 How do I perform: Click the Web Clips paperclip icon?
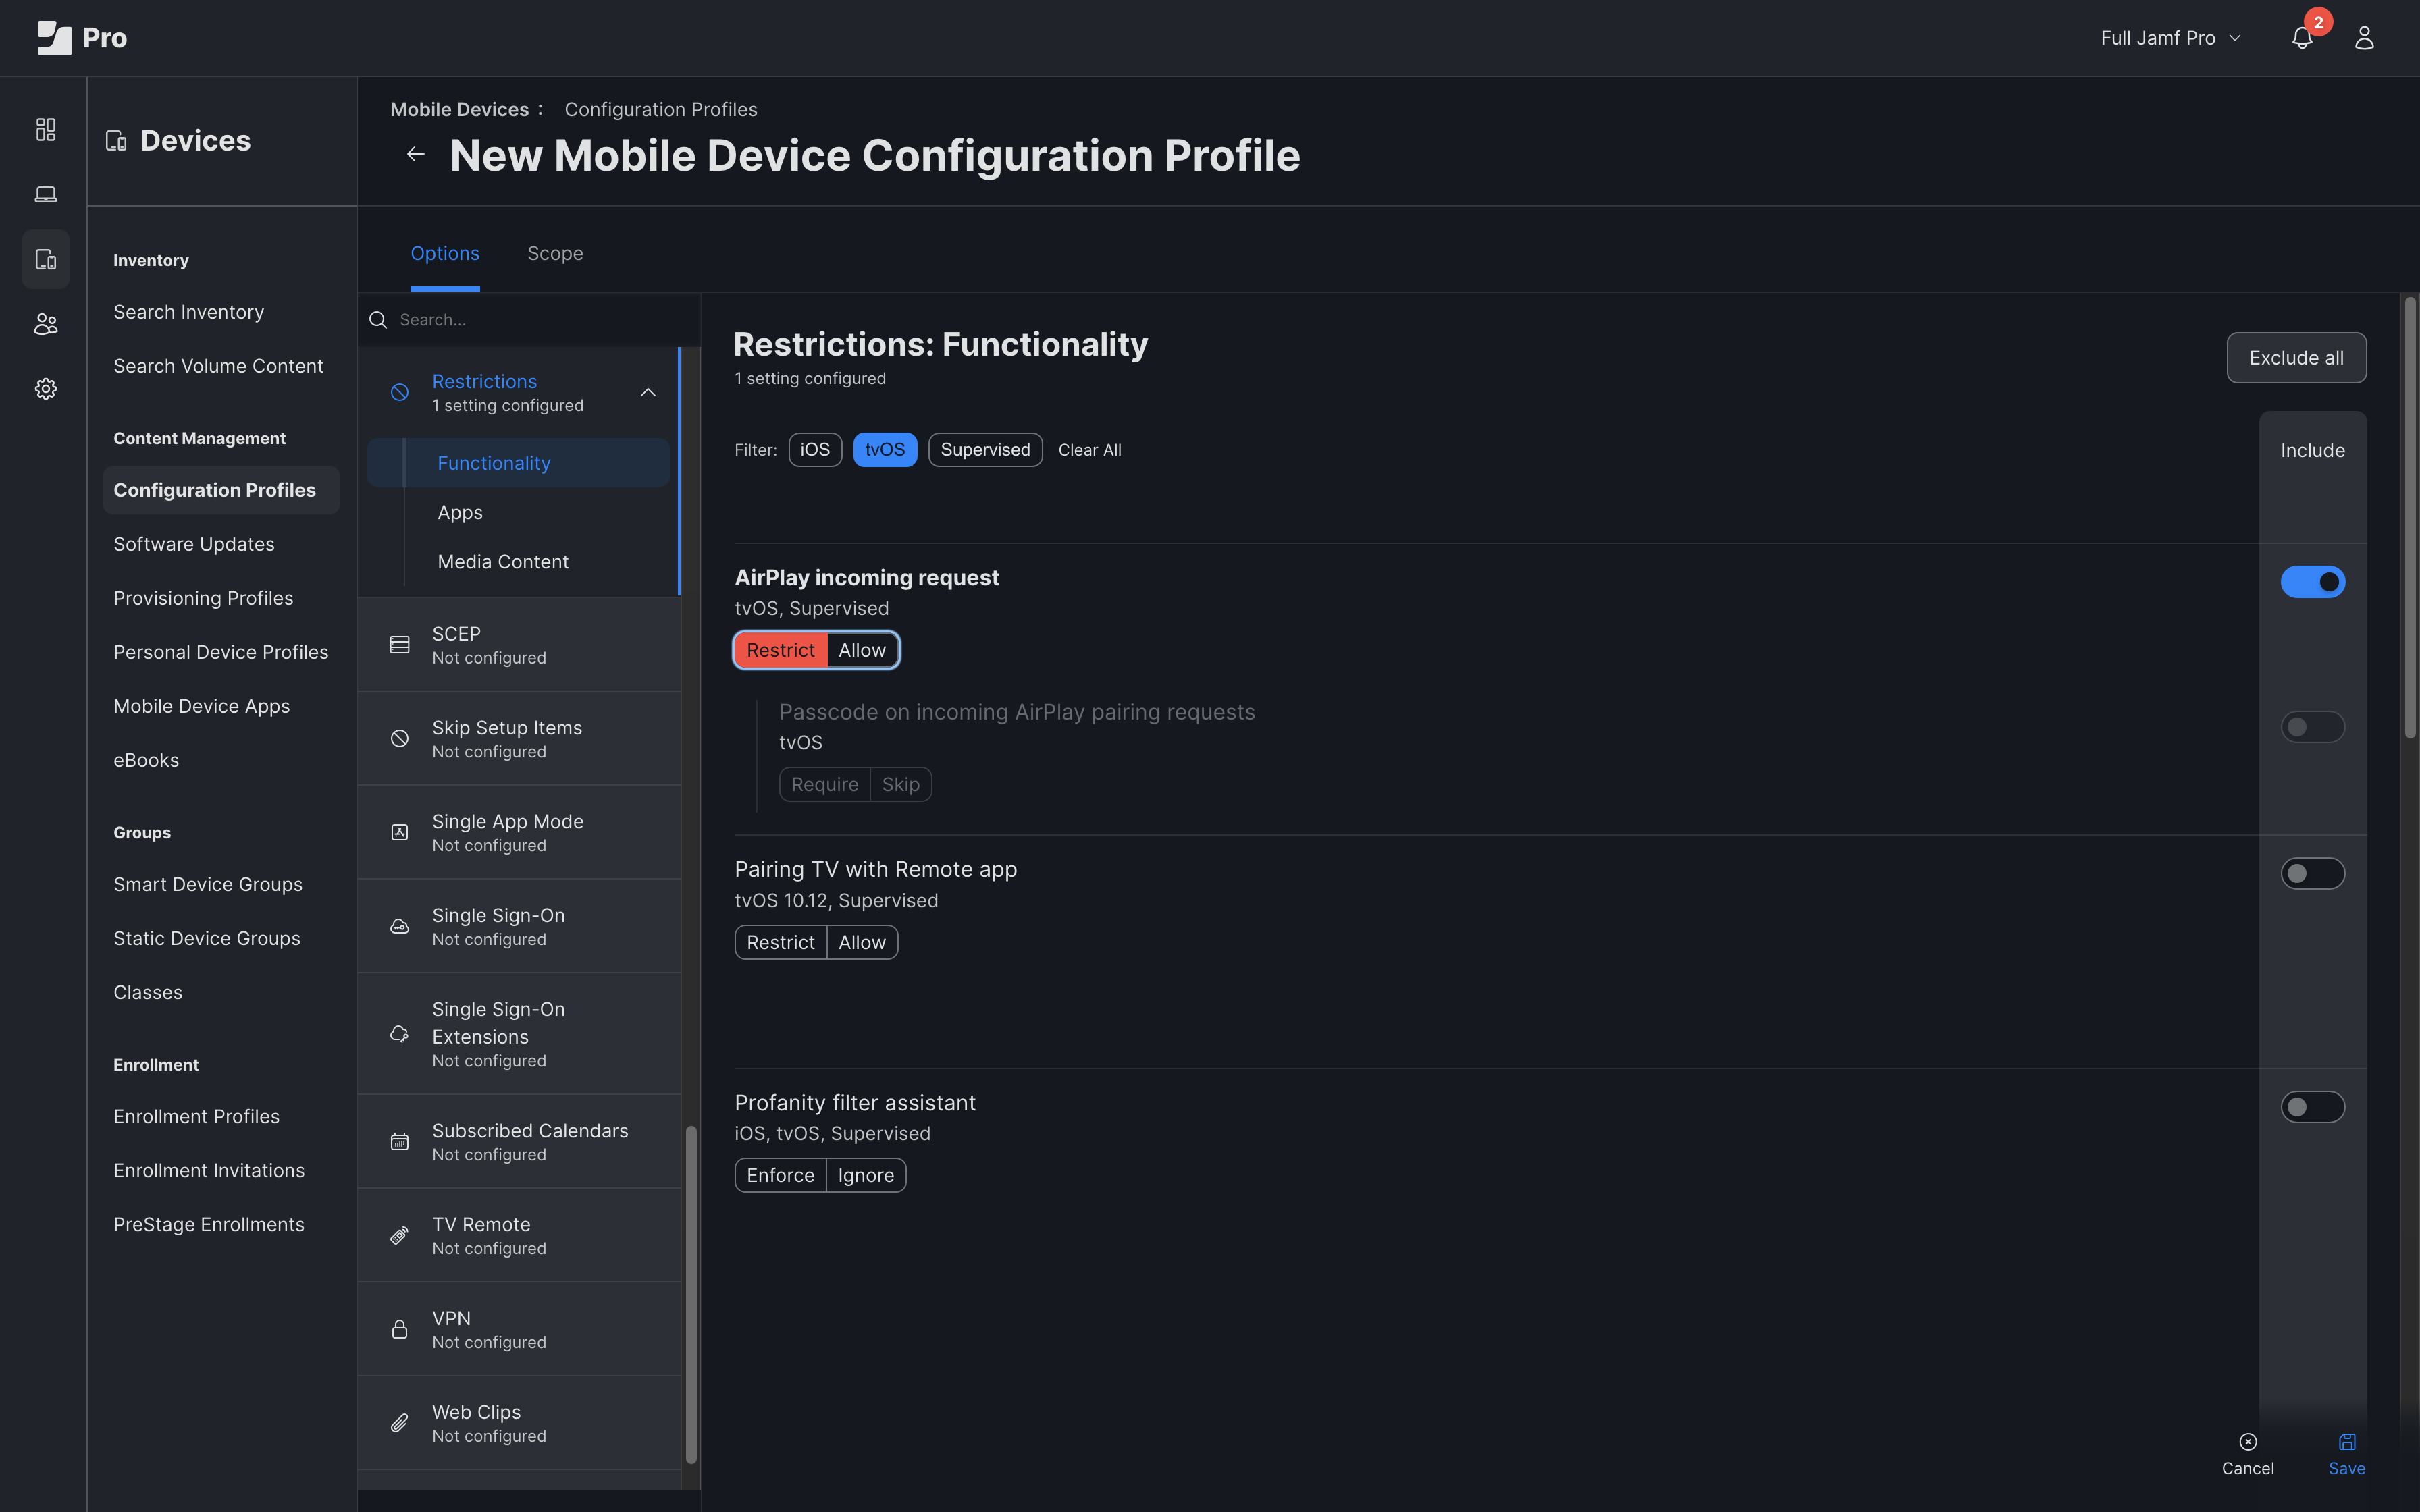(x=400, y=1423)
